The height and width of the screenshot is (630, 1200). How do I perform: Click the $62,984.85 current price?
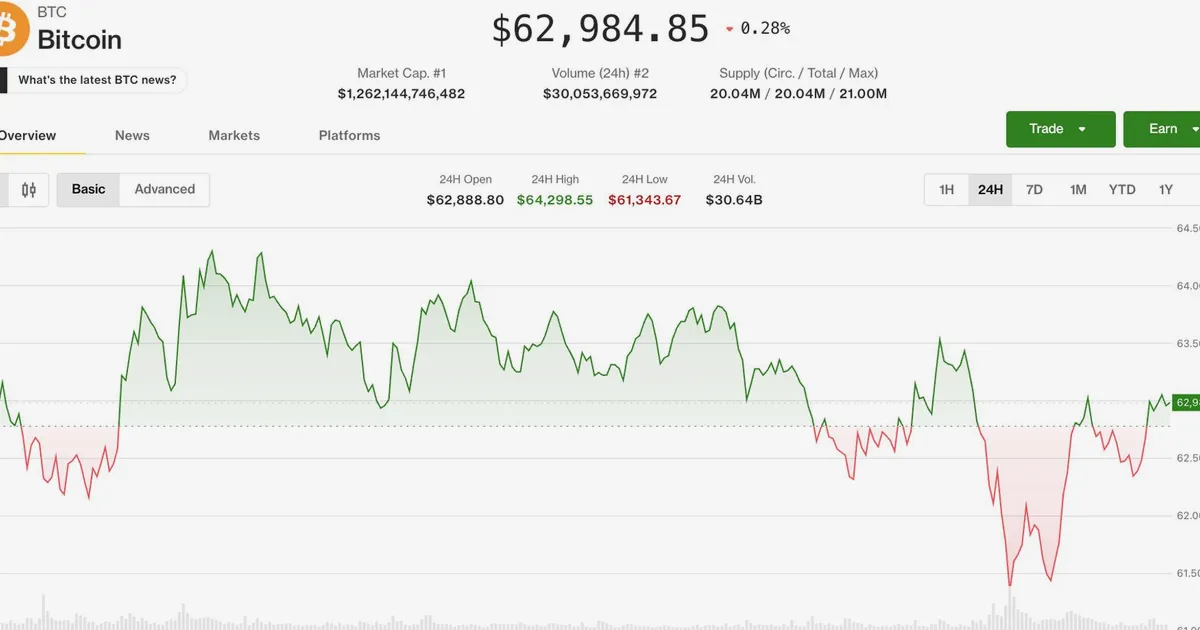[x=600, y=29]
